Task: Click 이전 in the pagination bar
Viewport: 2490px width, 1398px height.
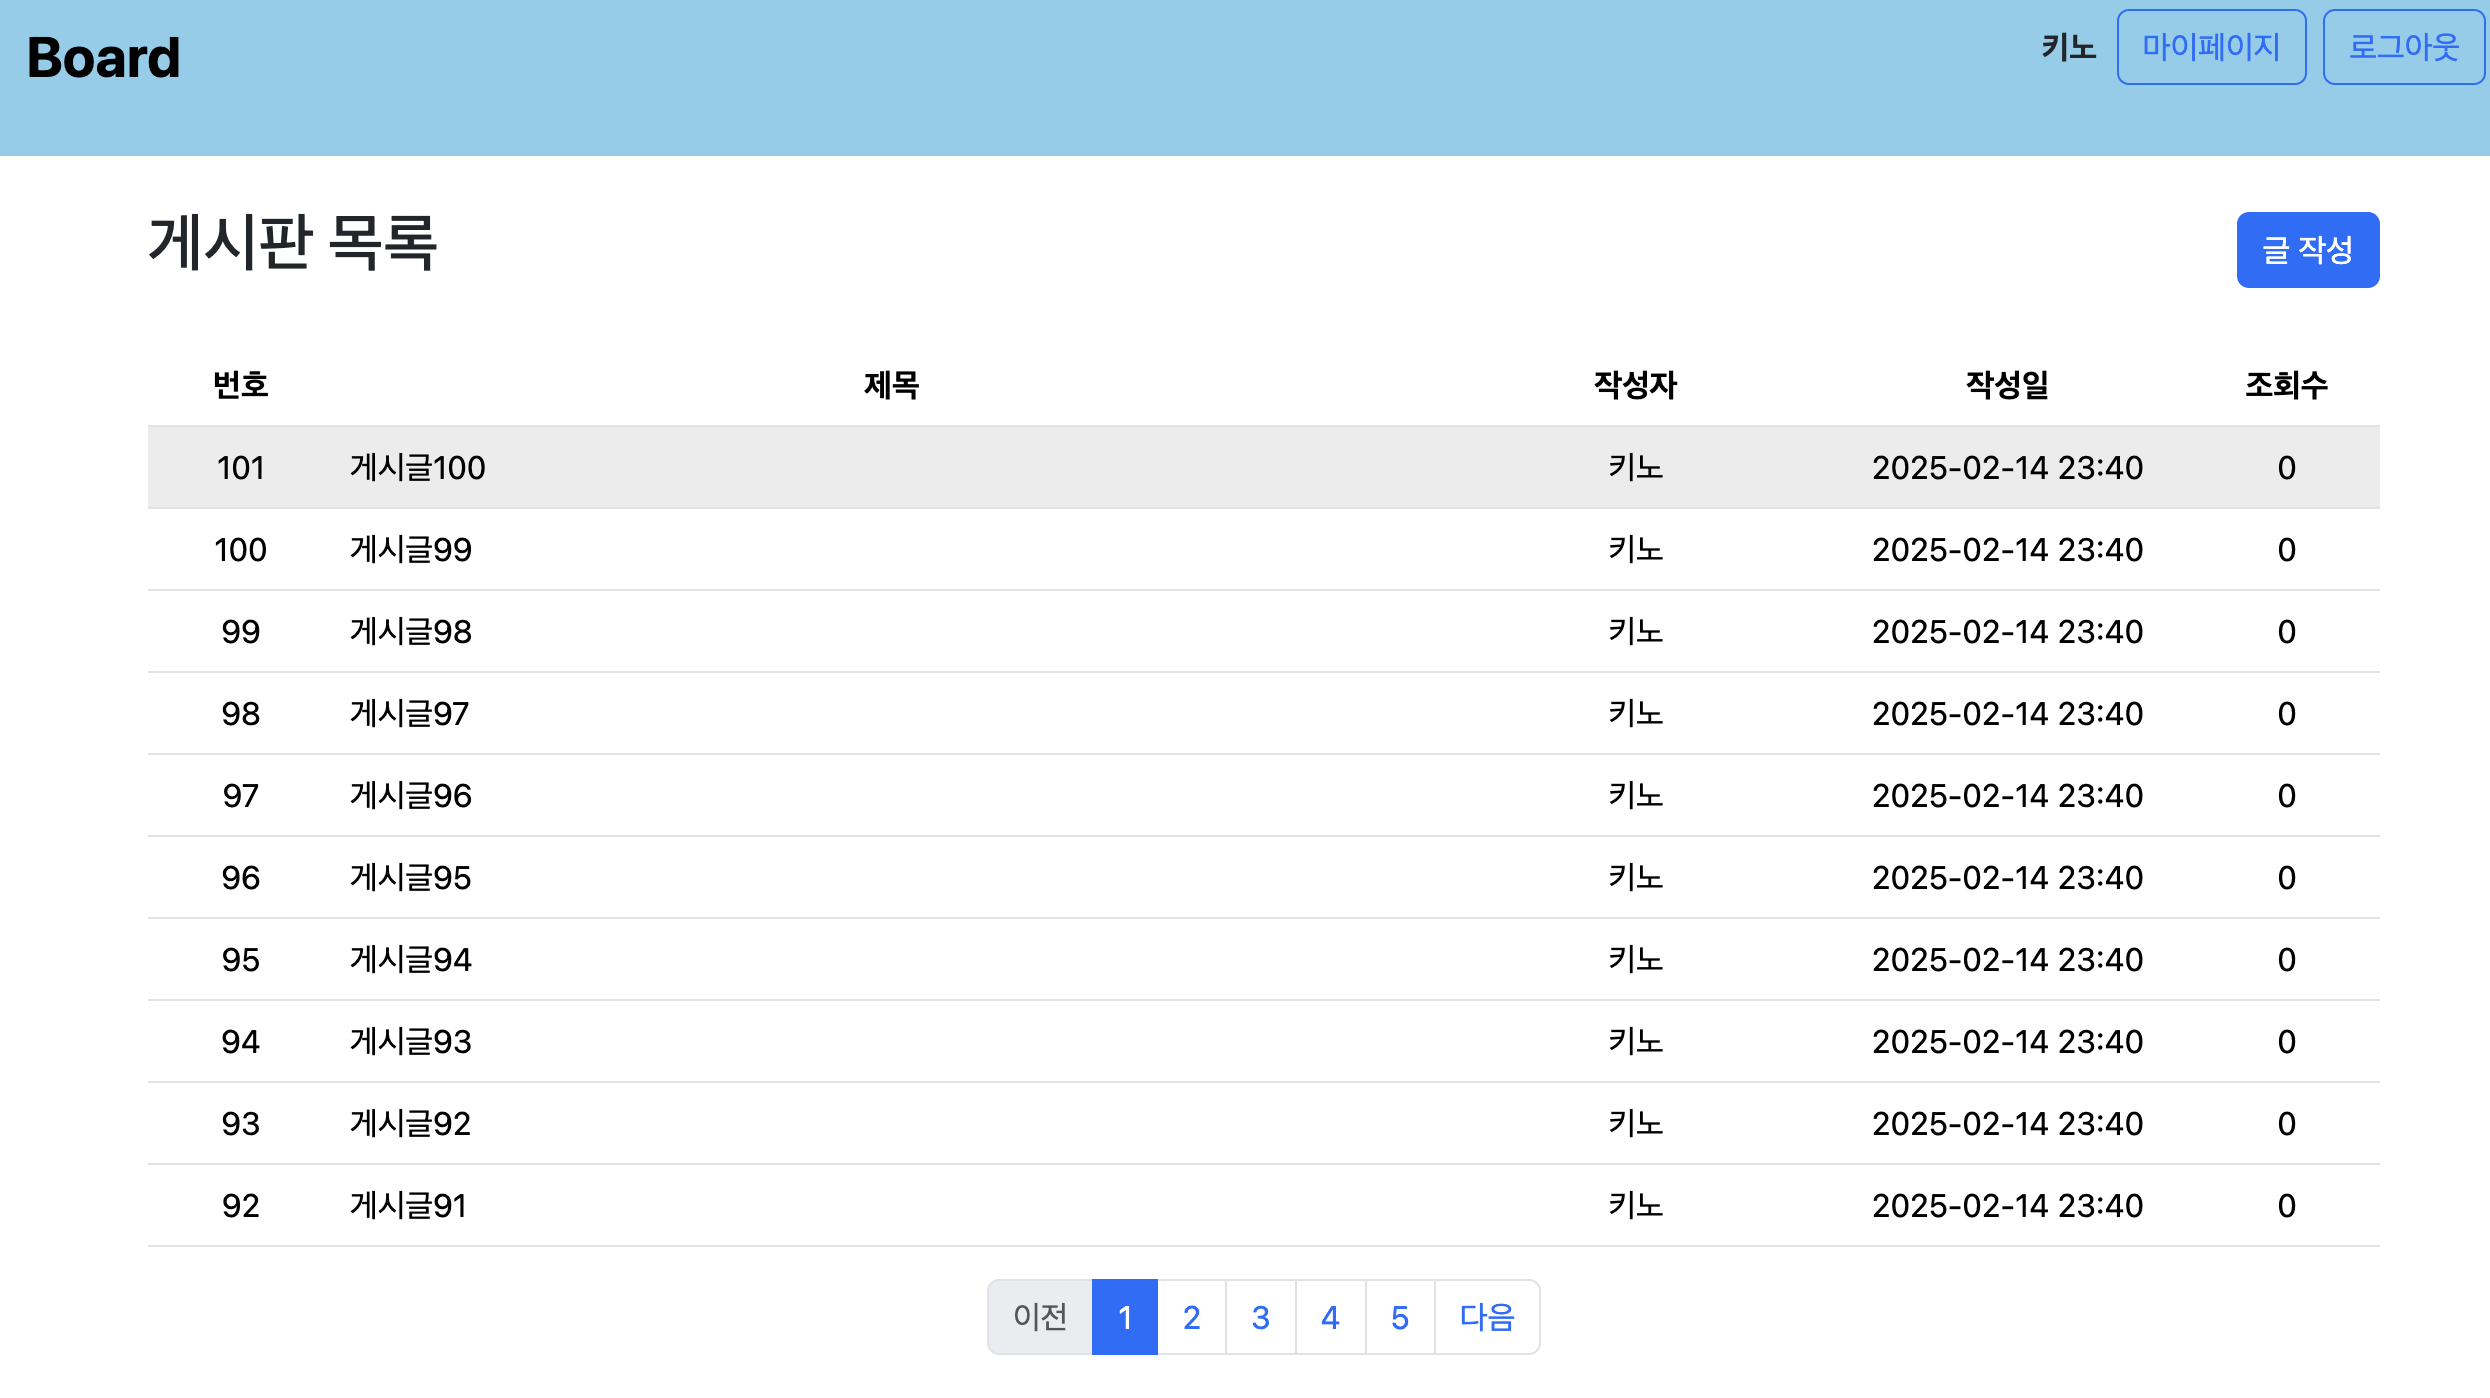Action: pos(1039,1317)
